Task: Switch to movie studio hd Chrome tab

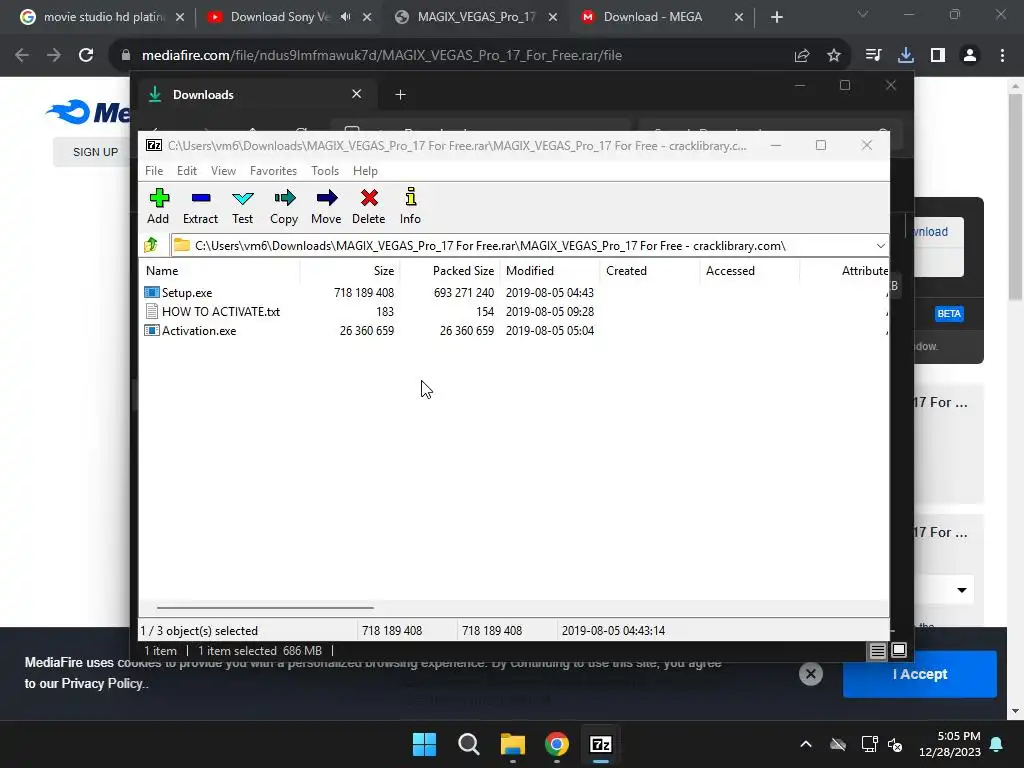Action: tap(103, 17)
